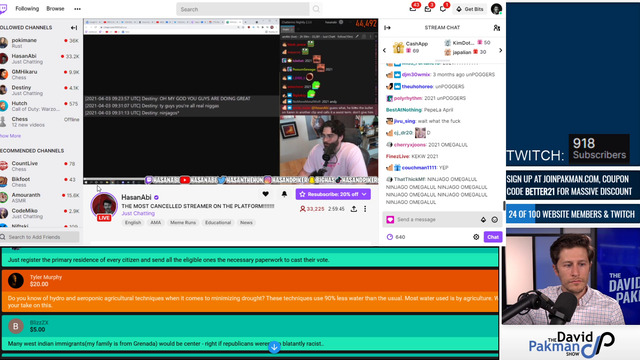Select the Educational tag
Screen dimensions: 640x360
tap(218, 222)
